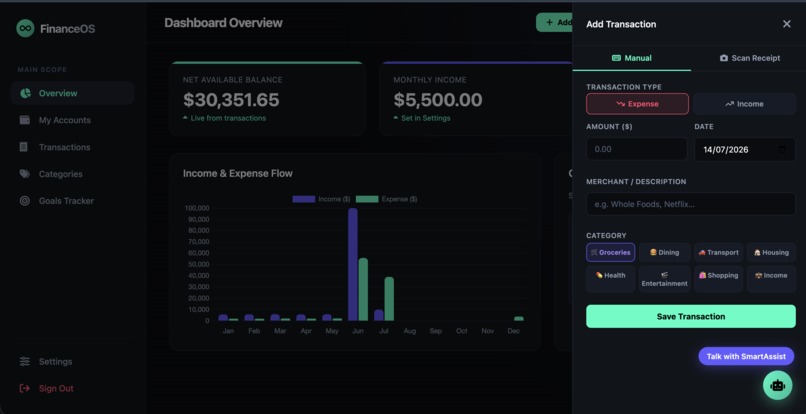This screenshot has width=806, height=414.
Task: Click the $5,500.00 monthly income value
Action: pos(438,100)
